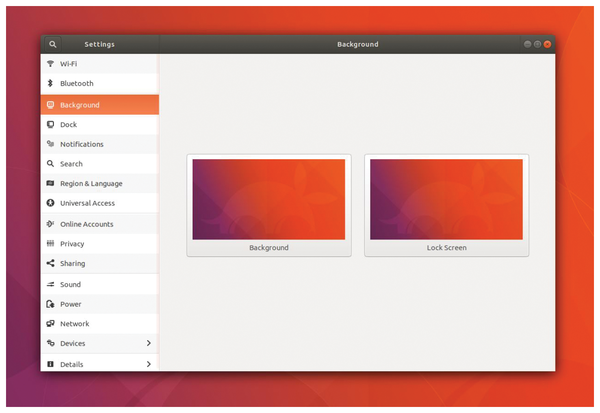Viewport: 600px width, 413px height.
Task: Click the Universal Access person icon
Action: tap(50, 203)
